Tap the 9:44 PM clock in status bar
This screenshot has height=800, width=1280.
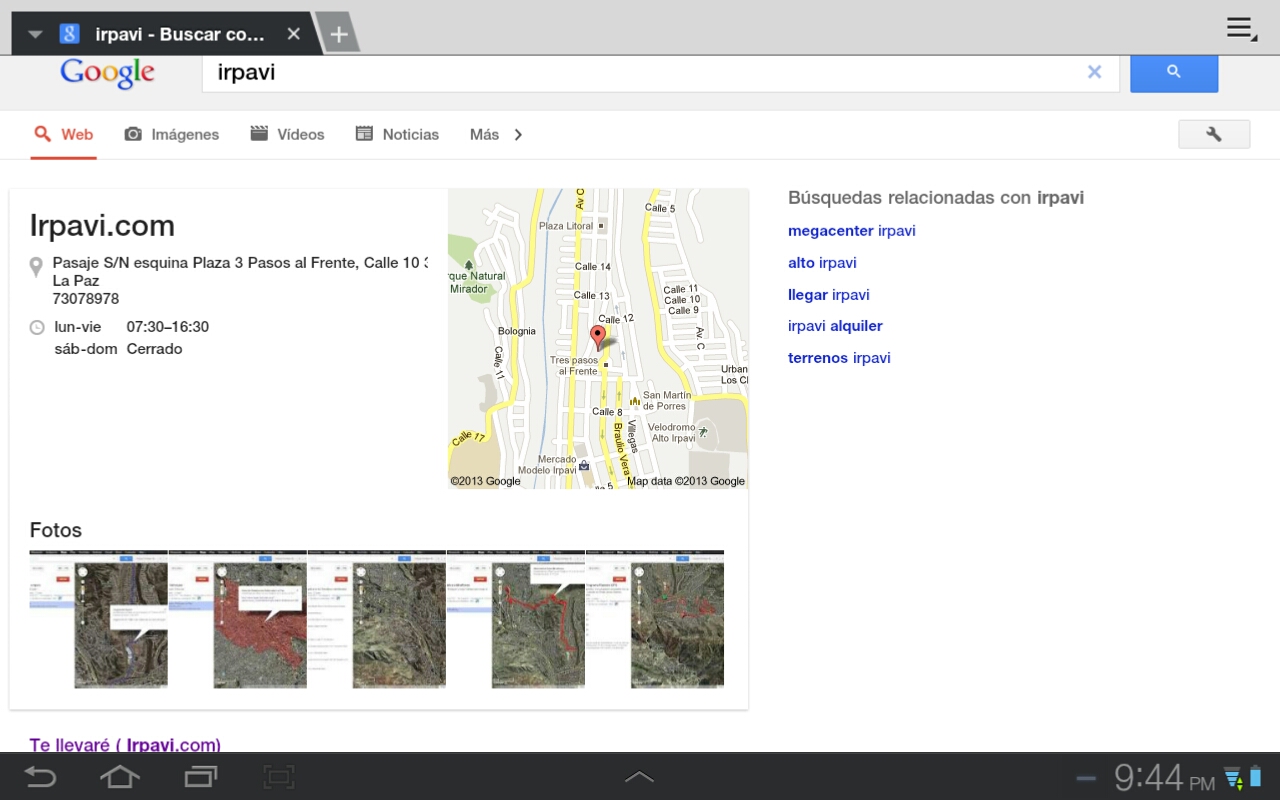point(1164,777)
